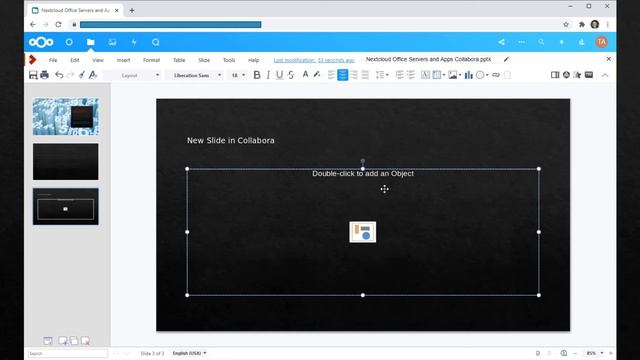Rename the document using the pencil icon
The width and height of the screenshot is (640, 360).
click(506, 59)
